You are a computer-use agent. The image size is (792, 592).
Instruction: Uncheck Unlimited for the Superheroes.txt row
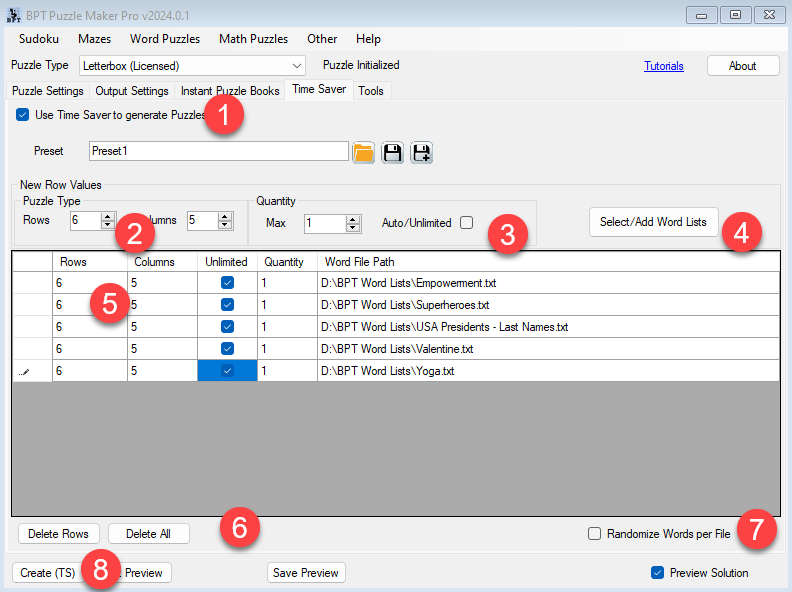coord(227,305)
